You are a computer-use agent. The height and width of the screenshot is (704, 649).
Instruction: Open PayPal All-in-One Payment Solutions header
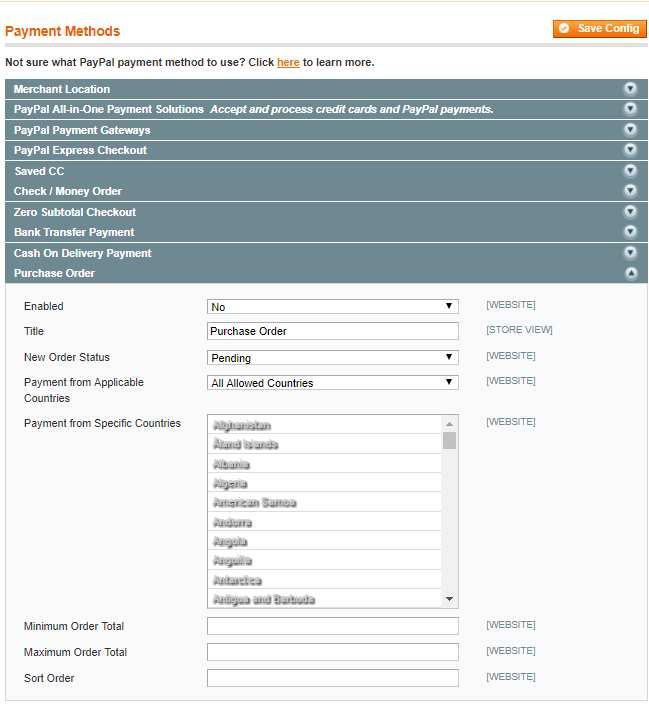click(x=326, y=109)
